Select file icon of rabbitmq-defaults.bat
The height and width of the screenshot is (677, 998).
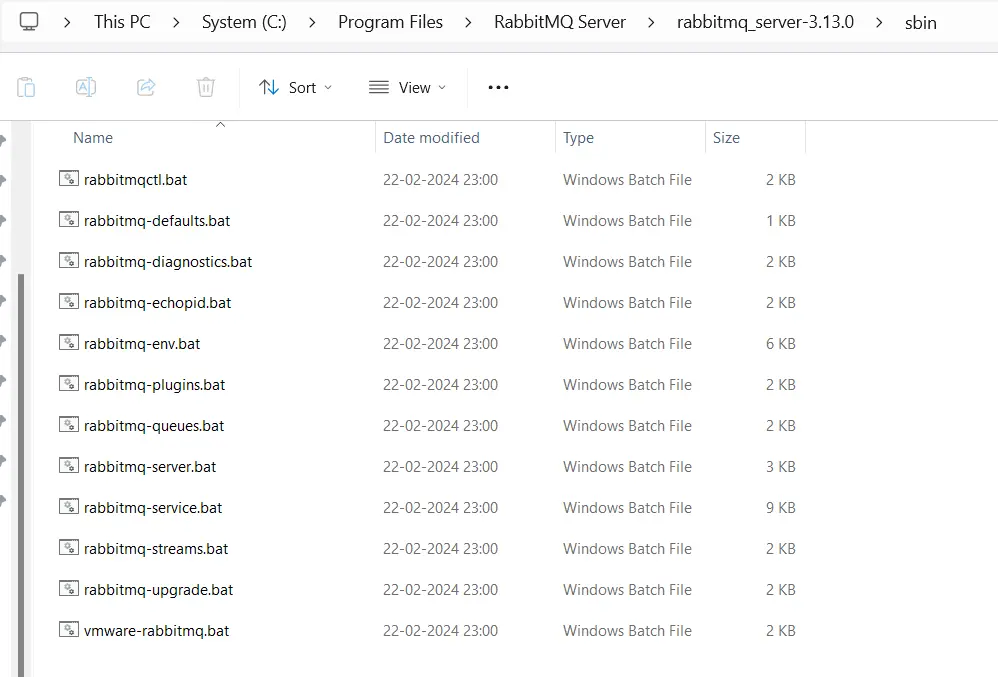[69, 220]
